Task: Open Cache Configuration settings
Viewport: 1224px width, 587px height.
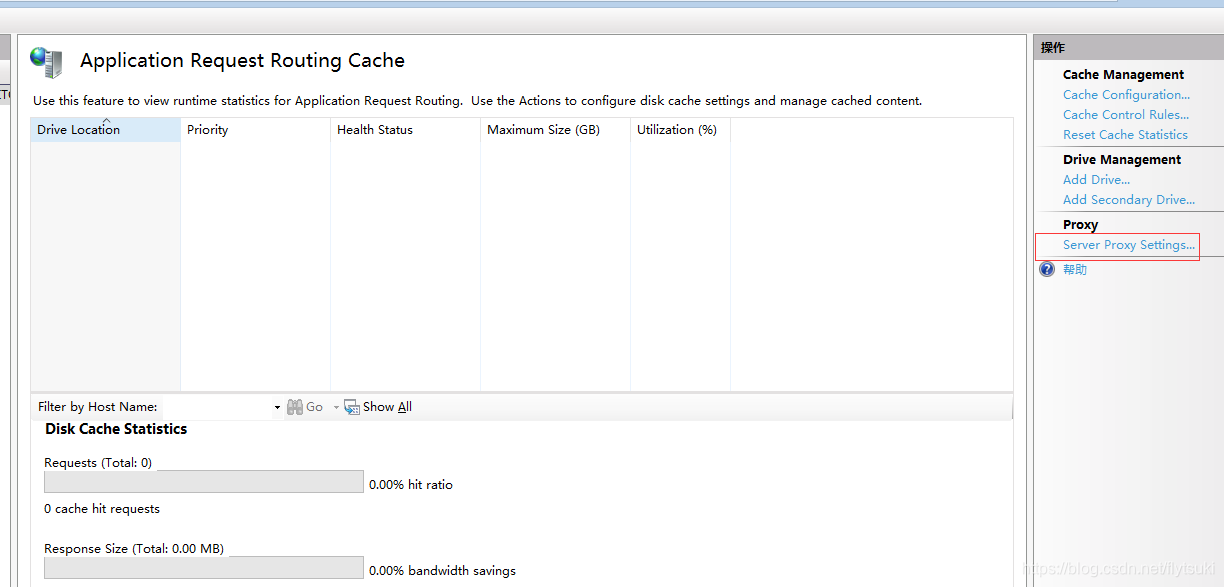Action: pyautogui.click(x=1126, y=95)
